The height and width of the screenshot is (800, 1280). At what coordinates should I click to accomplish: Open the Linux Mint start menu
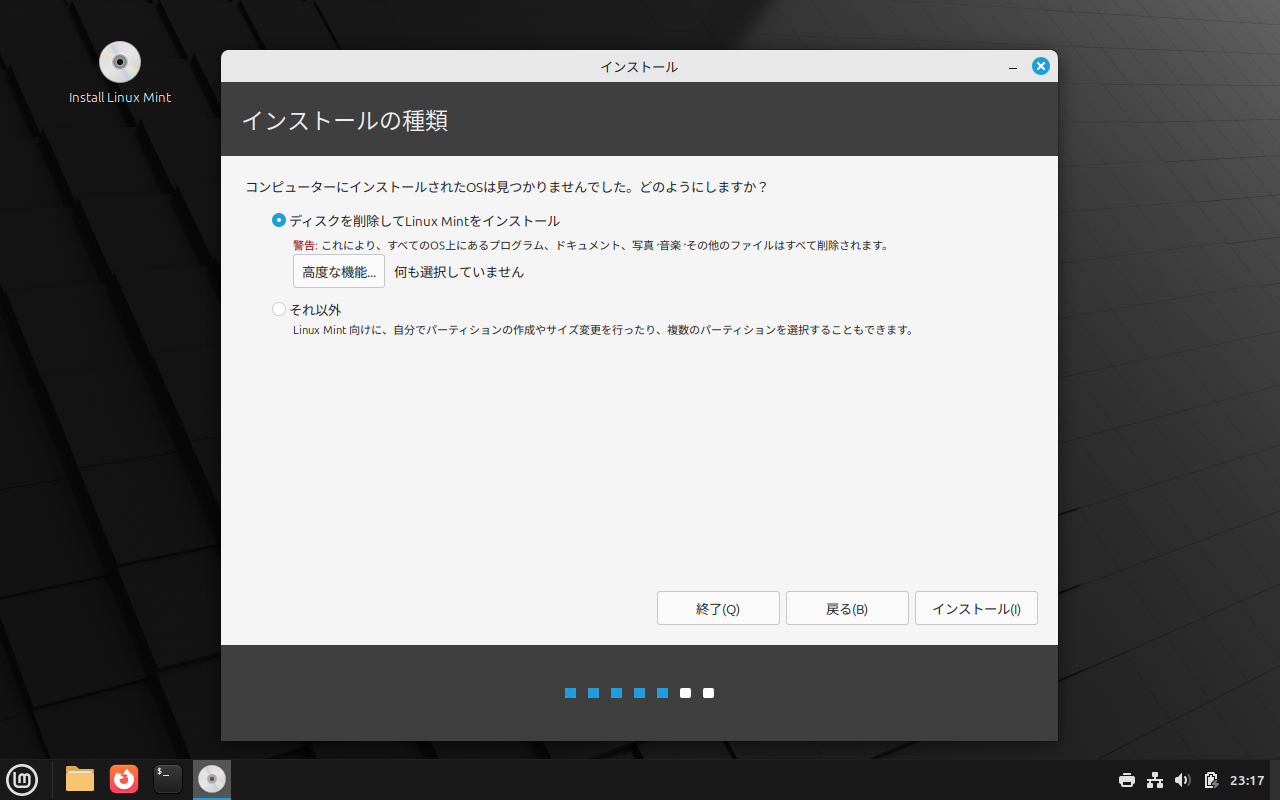coord(22,779)
